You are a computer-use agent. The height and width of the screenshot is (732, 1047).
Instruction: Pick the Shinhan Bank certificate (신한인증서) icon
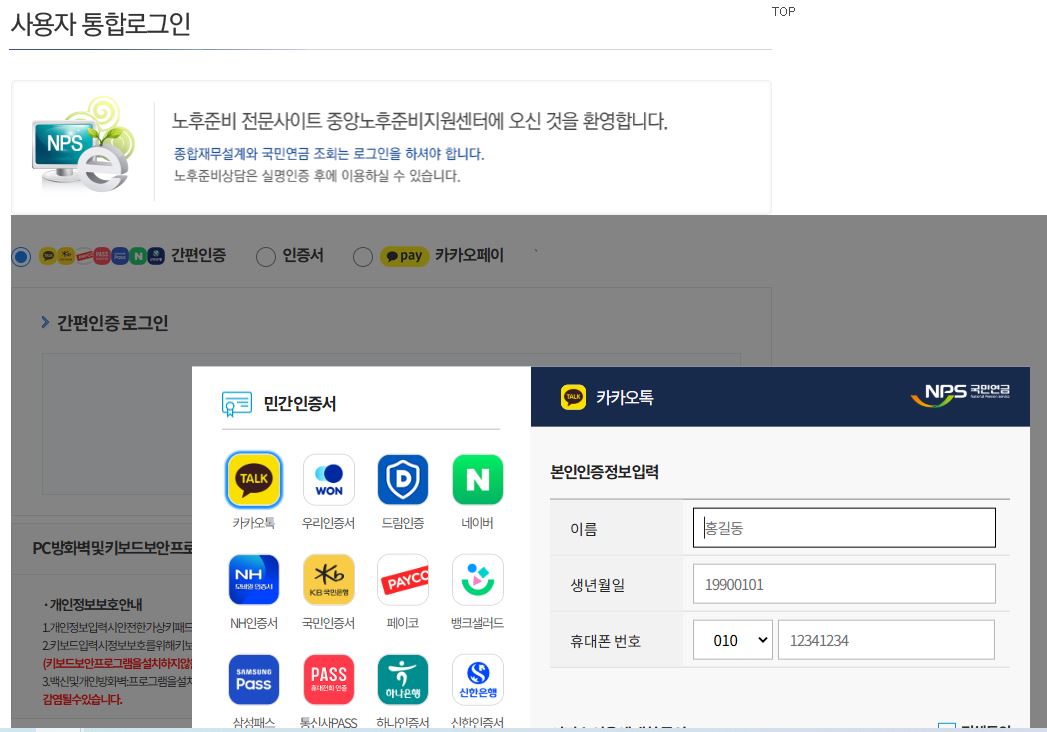pos(477,680)
